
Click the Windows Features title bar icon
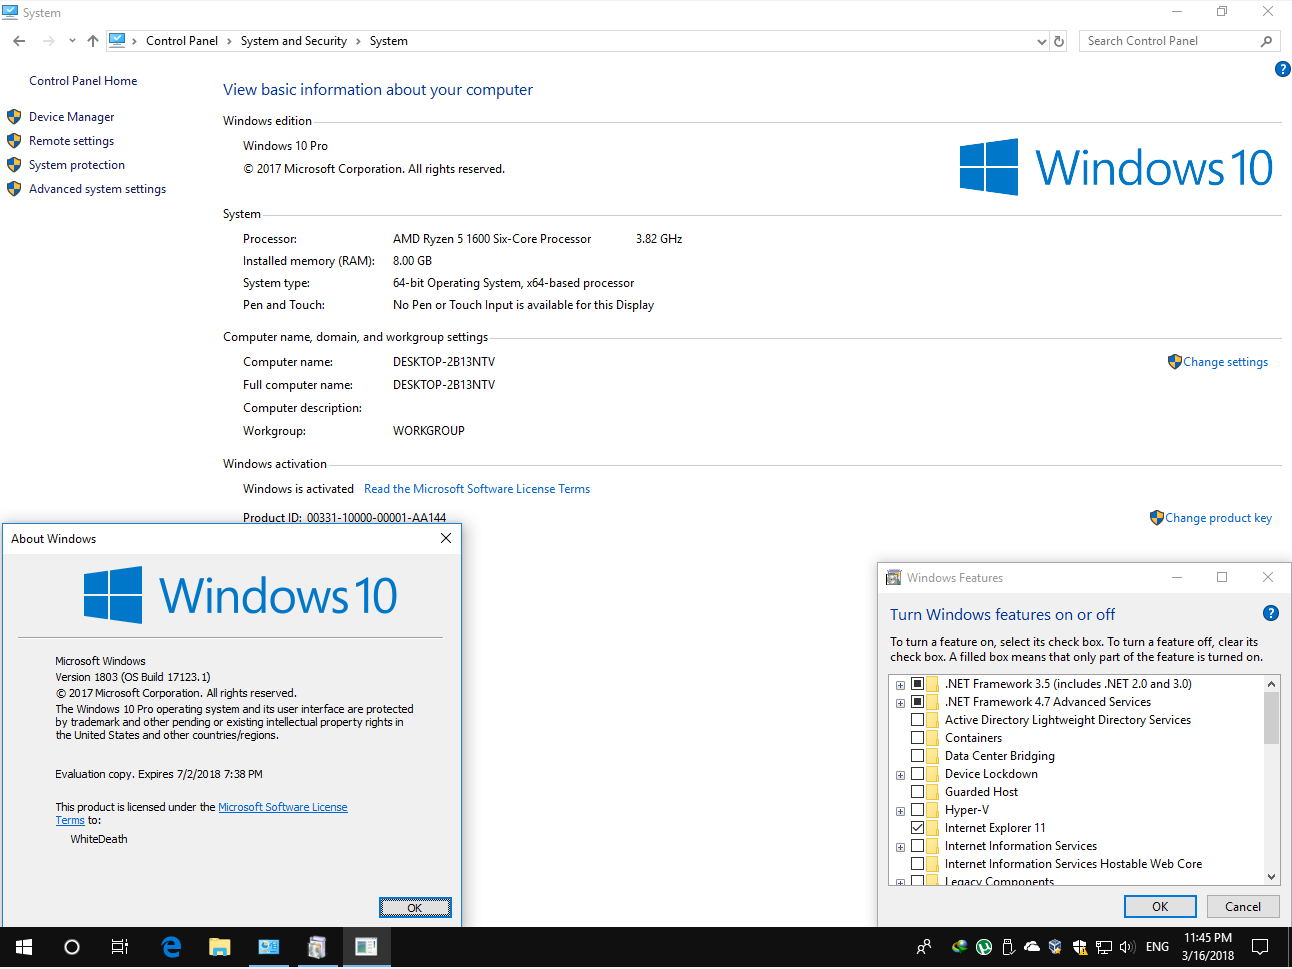pos(894,577)
